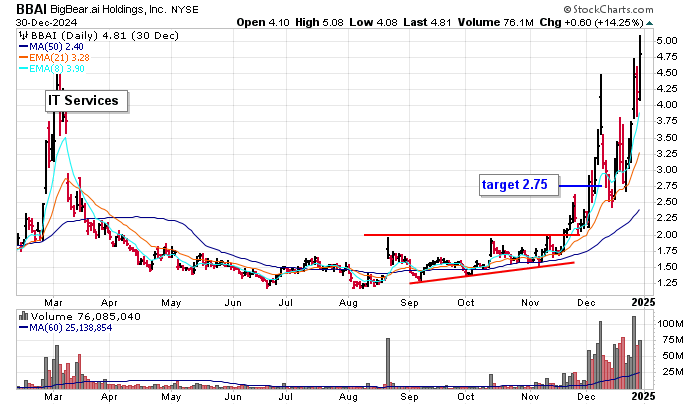Click the High 5.08 value
Viewport: 700px width, 405px height.
[319, 22]
